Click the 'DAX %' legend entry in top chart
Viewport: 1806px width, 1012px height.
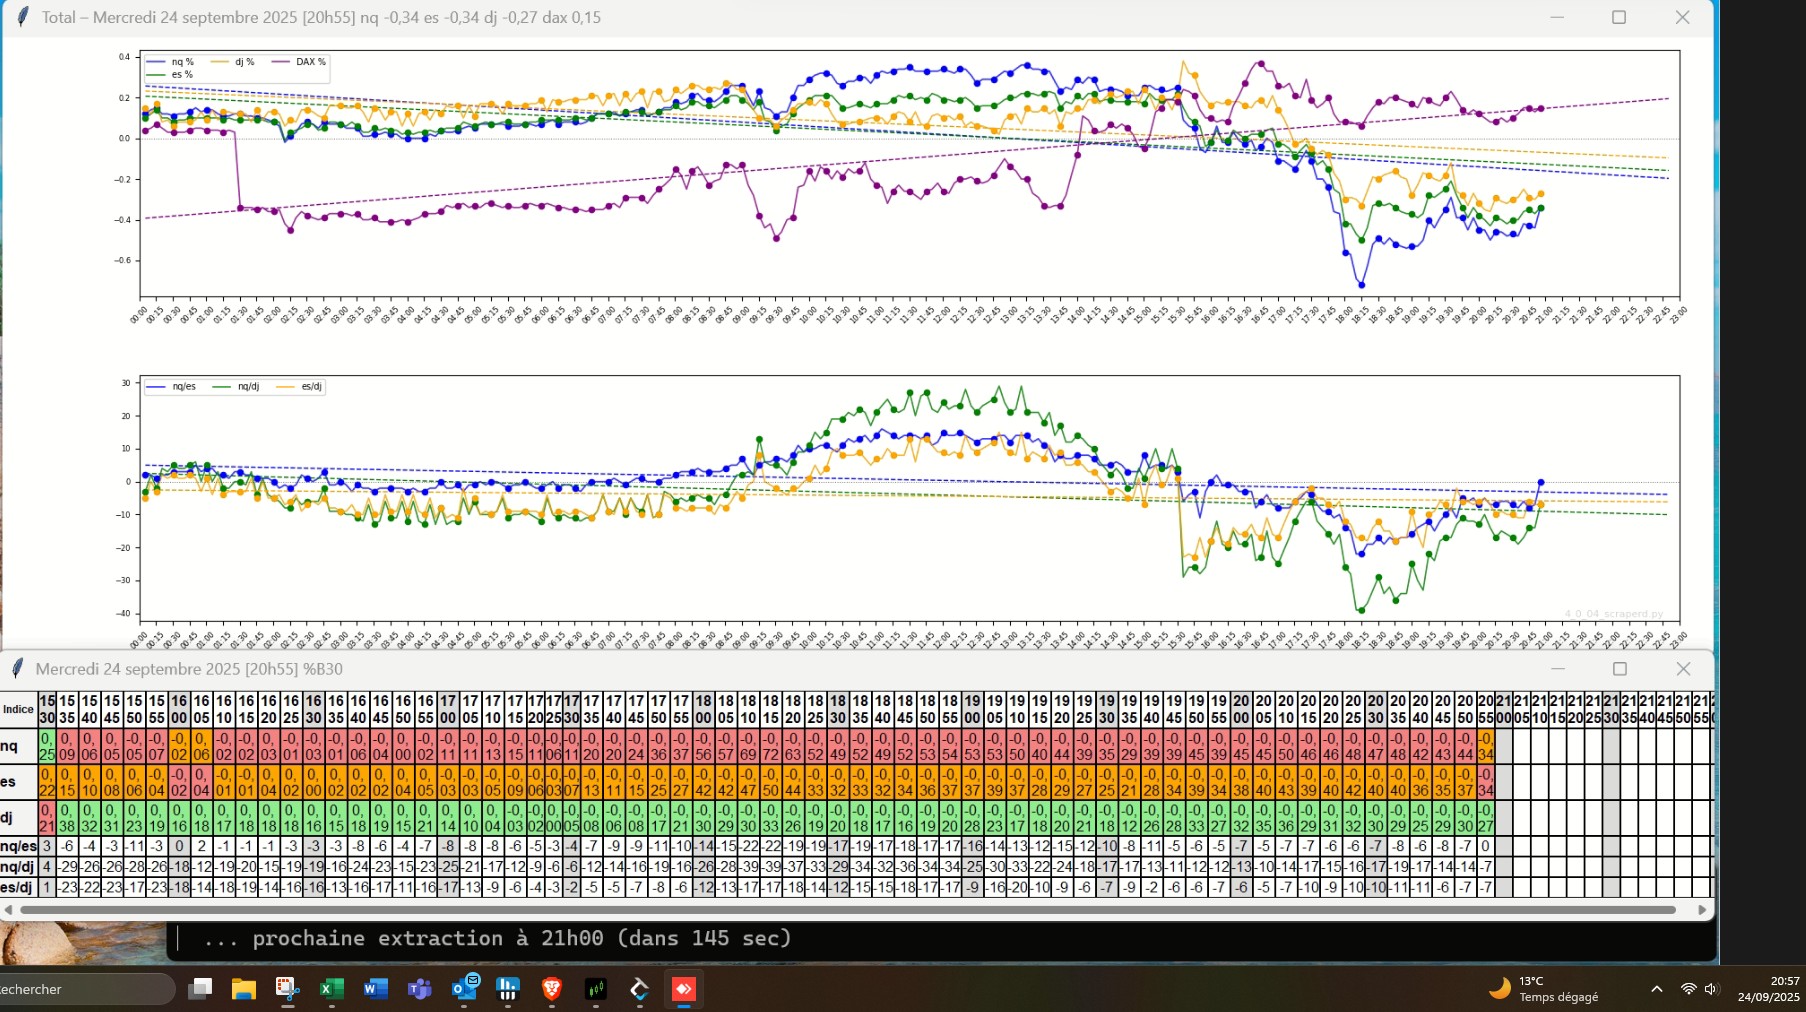(x=300, y=62)
